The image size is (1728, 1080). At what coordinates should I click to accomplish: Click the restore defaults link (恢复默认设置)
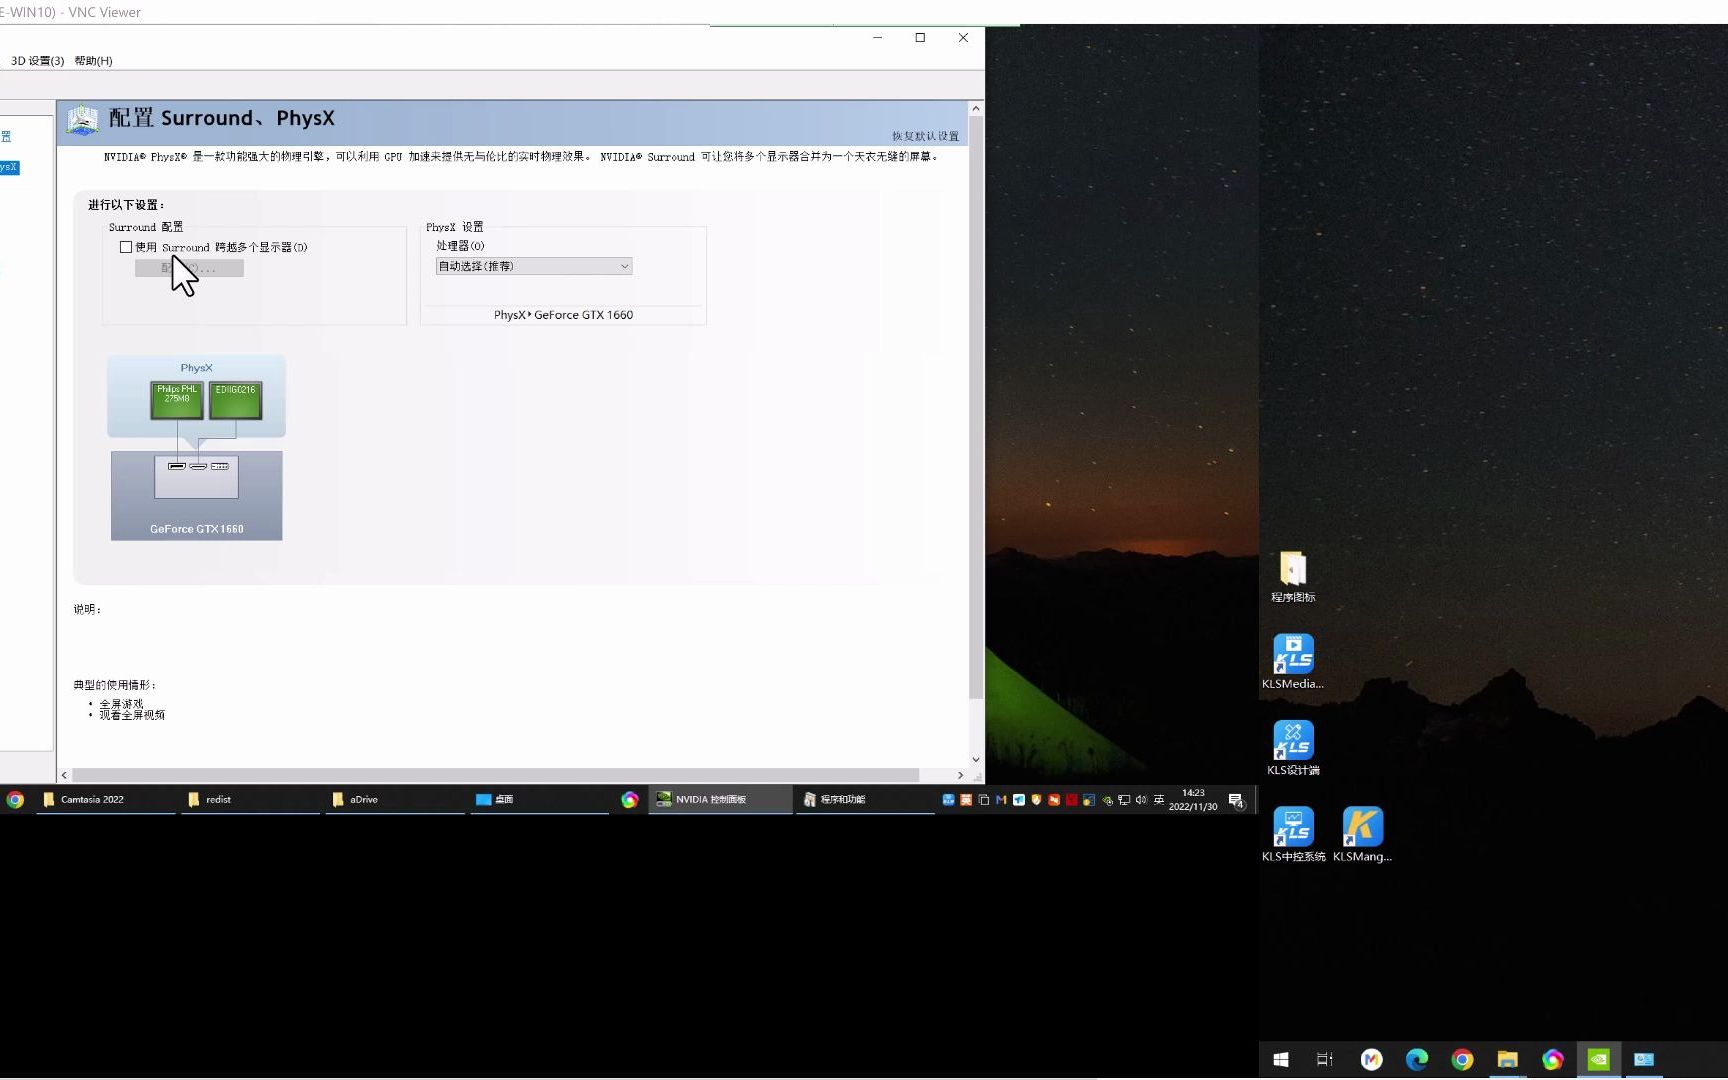tap(925, 136)
